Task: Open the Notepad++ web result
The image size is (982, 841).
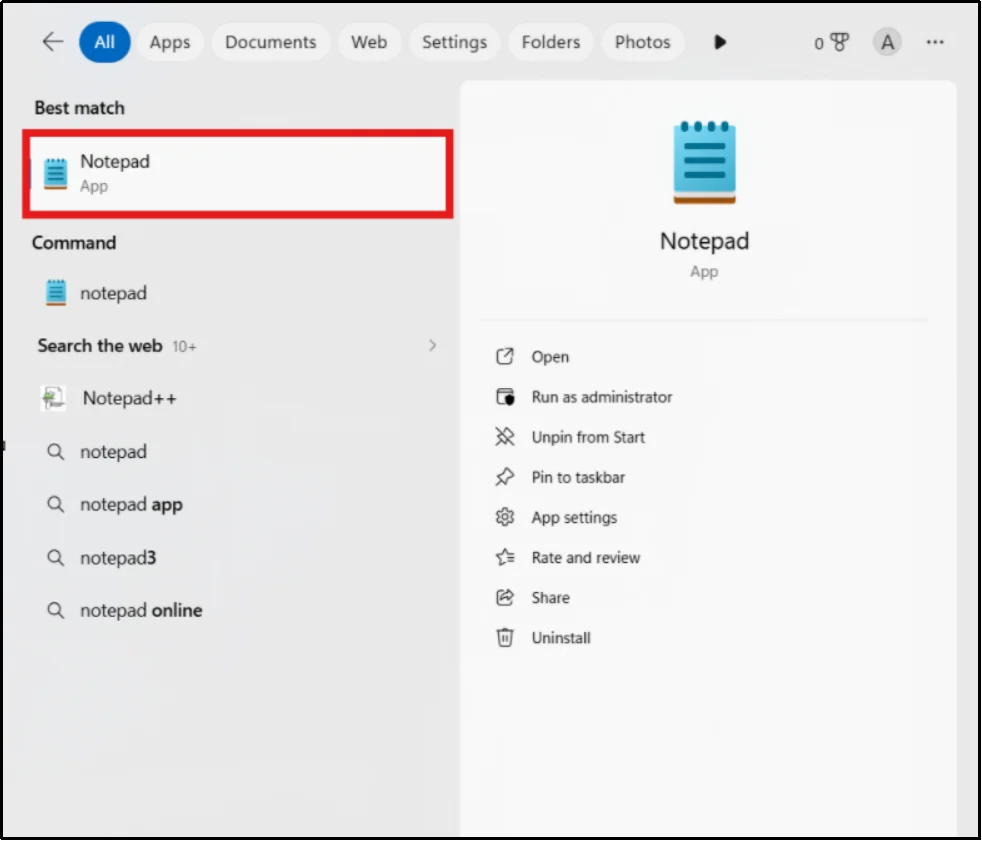Action: (238, 398)
